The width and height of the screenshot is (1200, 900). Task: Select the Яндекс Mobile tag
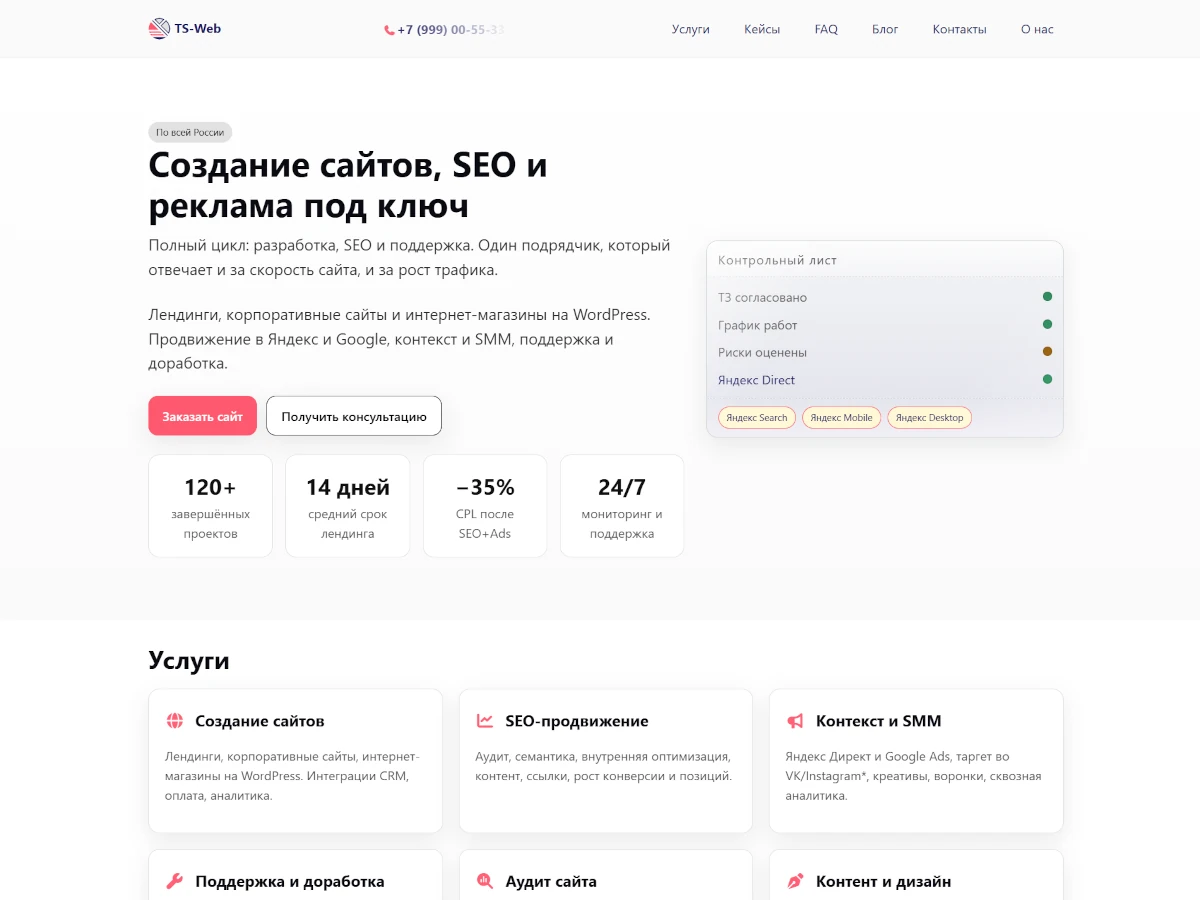click(x=841, y=418)
